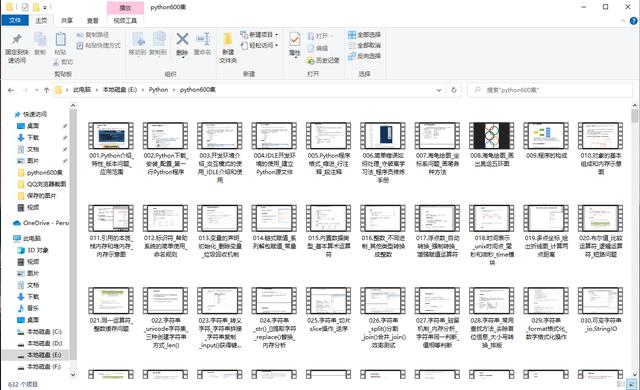Click the 剪切 scissors cut button

click(63, 62)
